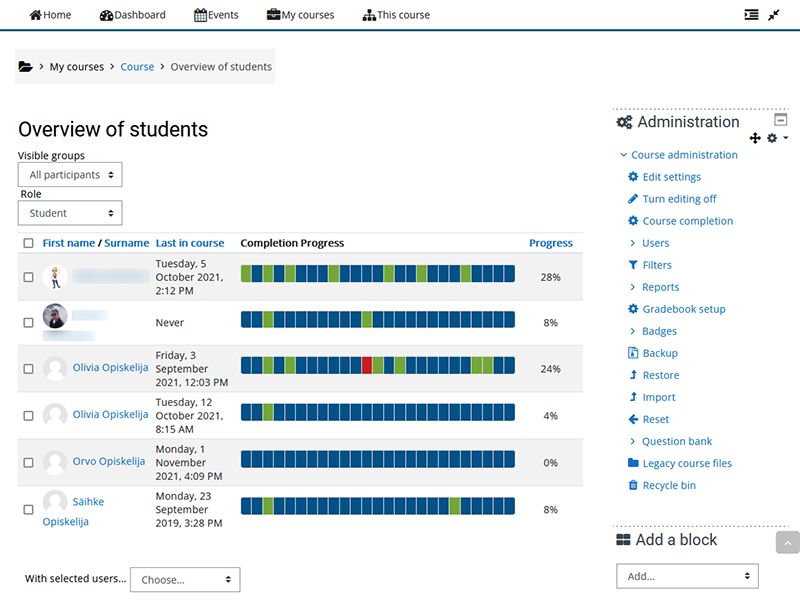This screenshot has height=607, width=800.
Task: Open My courses from the top navigation
Action: tap(300, 15)
